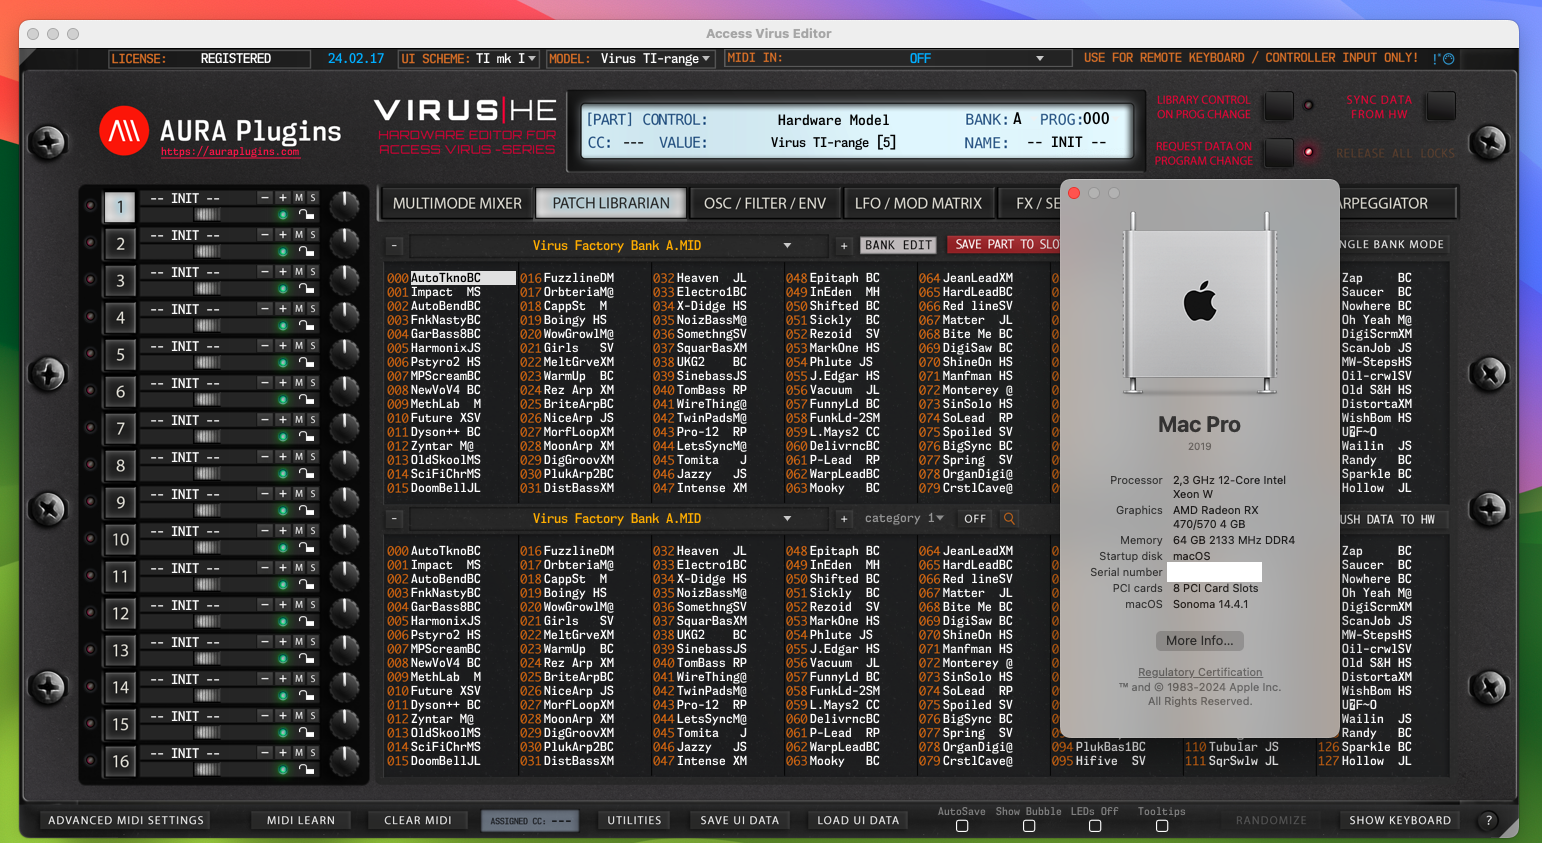Open the OSC / Filter / Env tab
This screenshot has height=843, width=1542.
point(765,203)
